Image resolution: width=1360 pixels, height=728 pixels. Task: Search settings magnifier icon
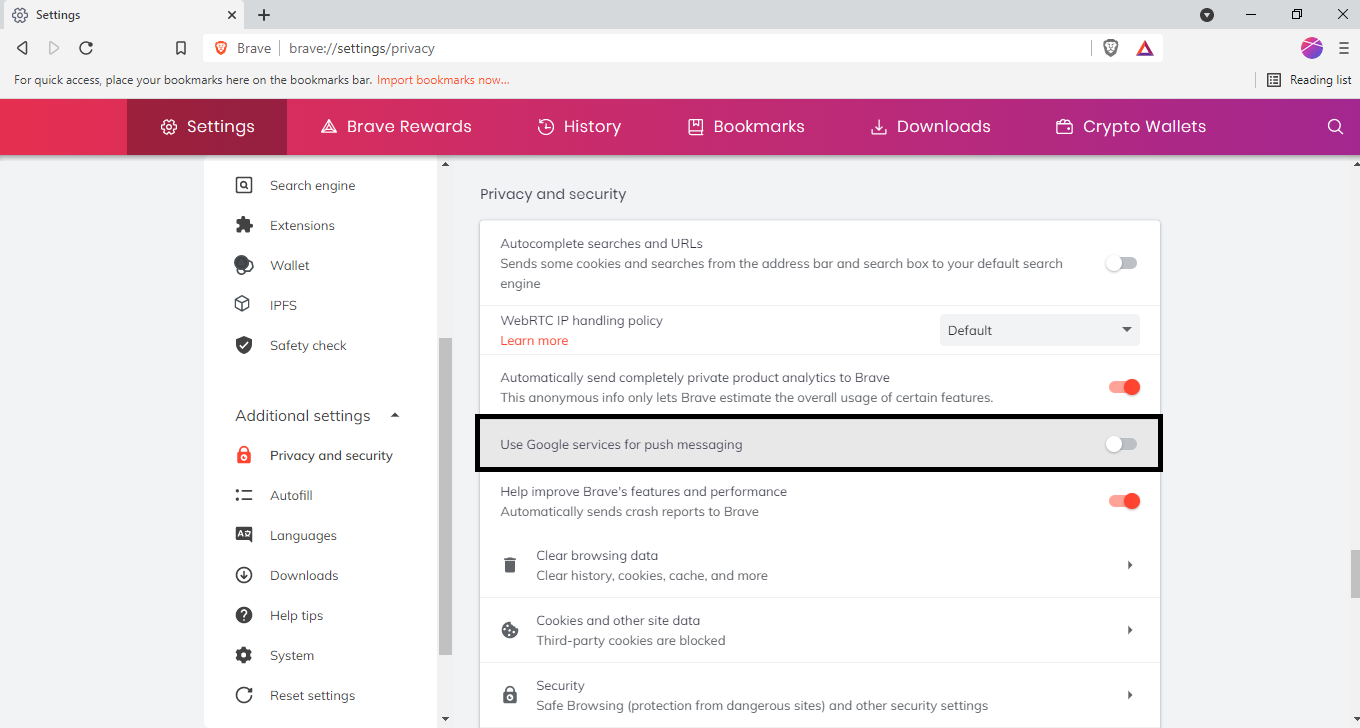pyautogui.click(x=1335, y=127)
